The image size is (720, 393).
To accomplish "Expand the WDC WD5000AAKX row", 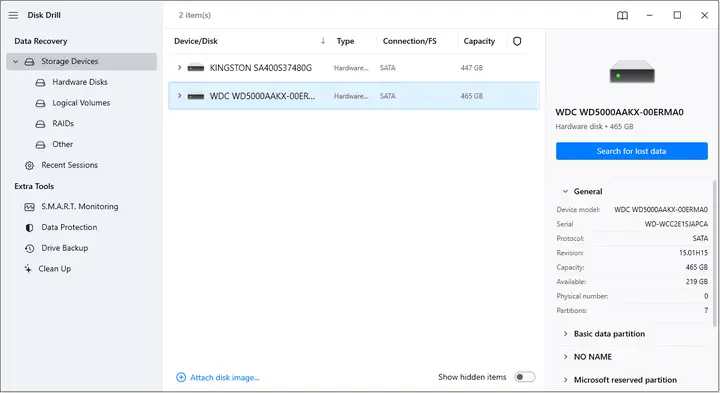I will [x=180, y=96].
